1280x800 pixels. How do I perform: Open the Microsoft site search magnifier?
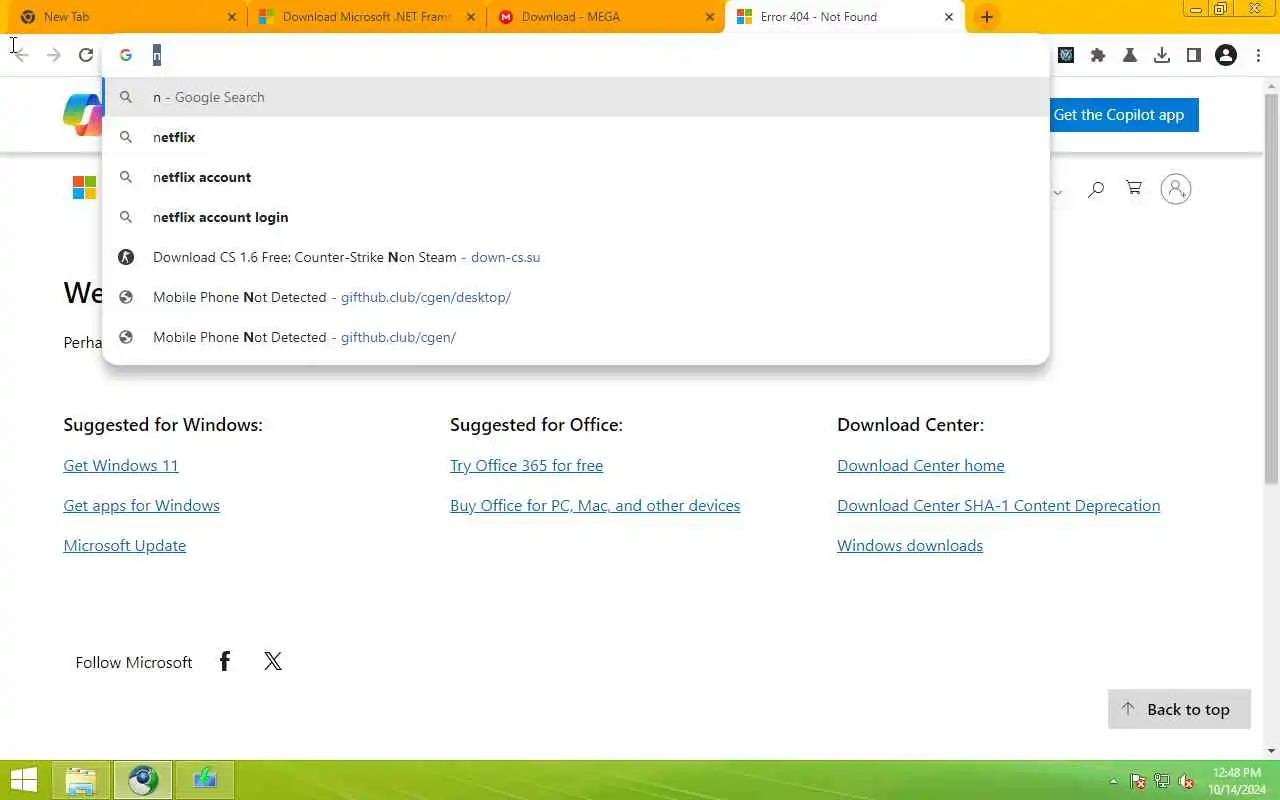click(x=1096, y=189)
